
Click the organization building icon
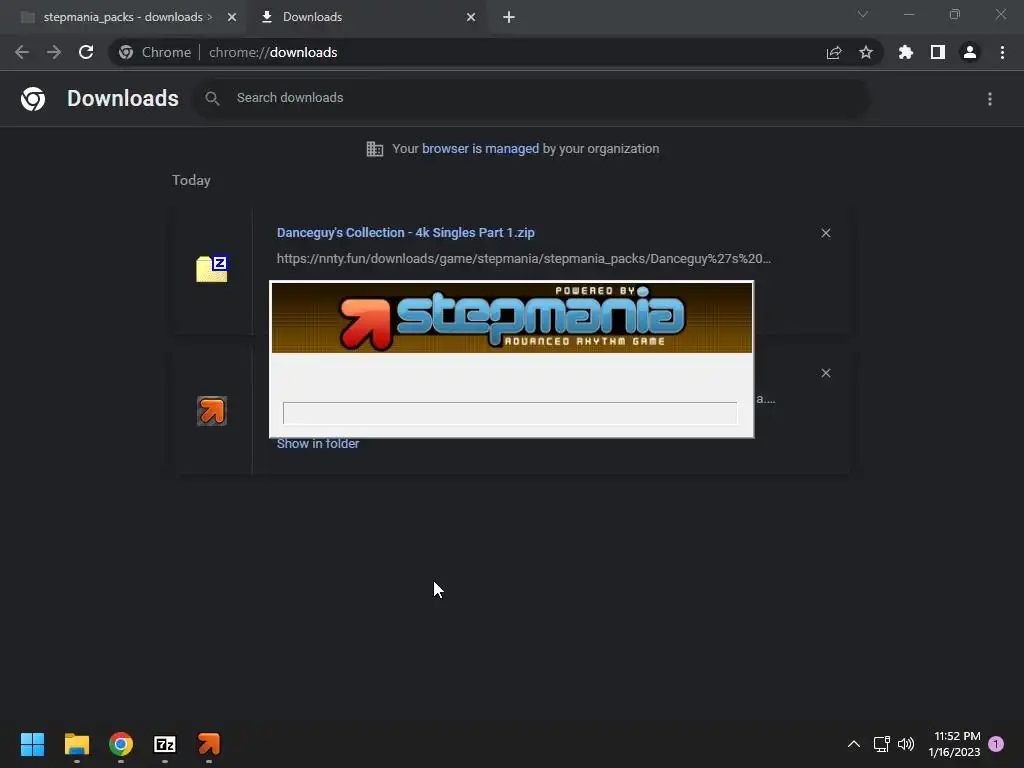point(375,149)
